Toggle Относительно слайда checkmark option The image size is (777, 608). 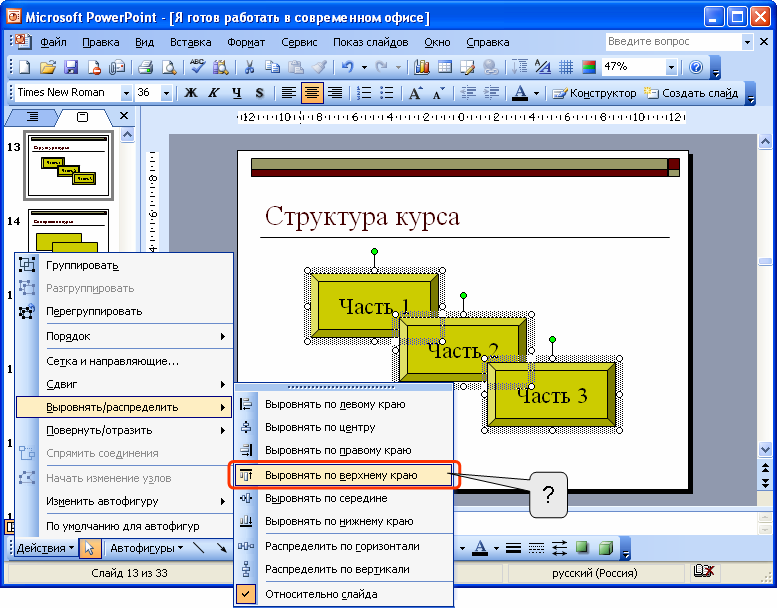[x=344, y=594]
